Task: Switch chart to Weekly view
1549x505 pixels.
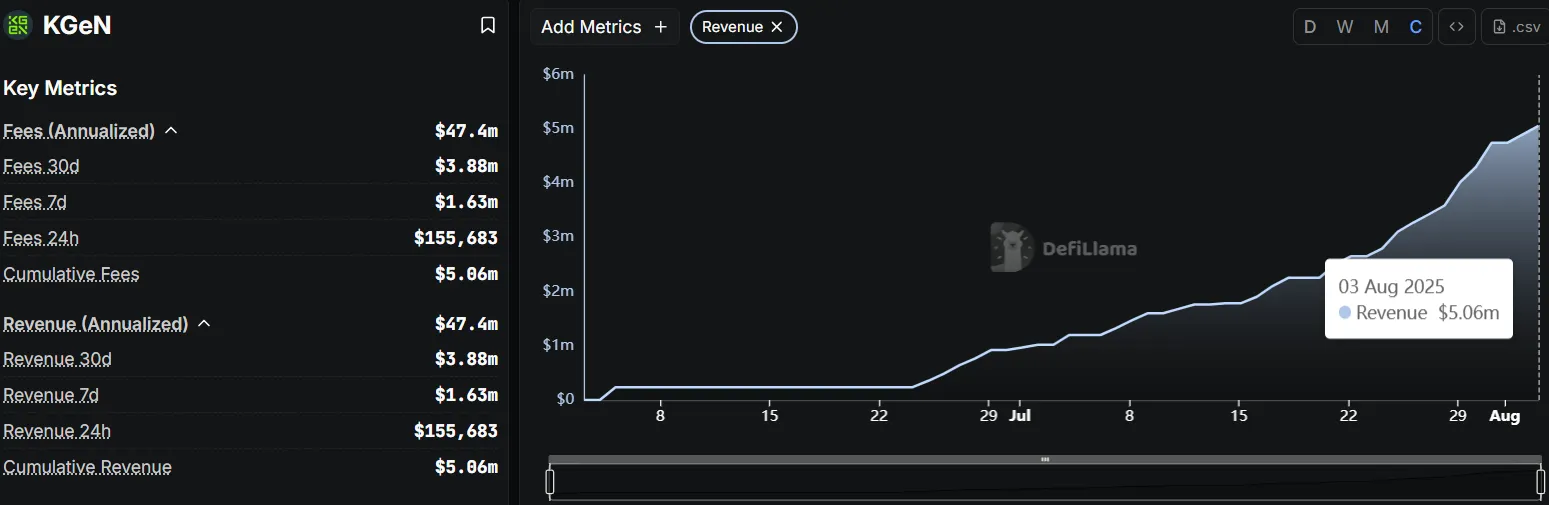Action: 1345,27
